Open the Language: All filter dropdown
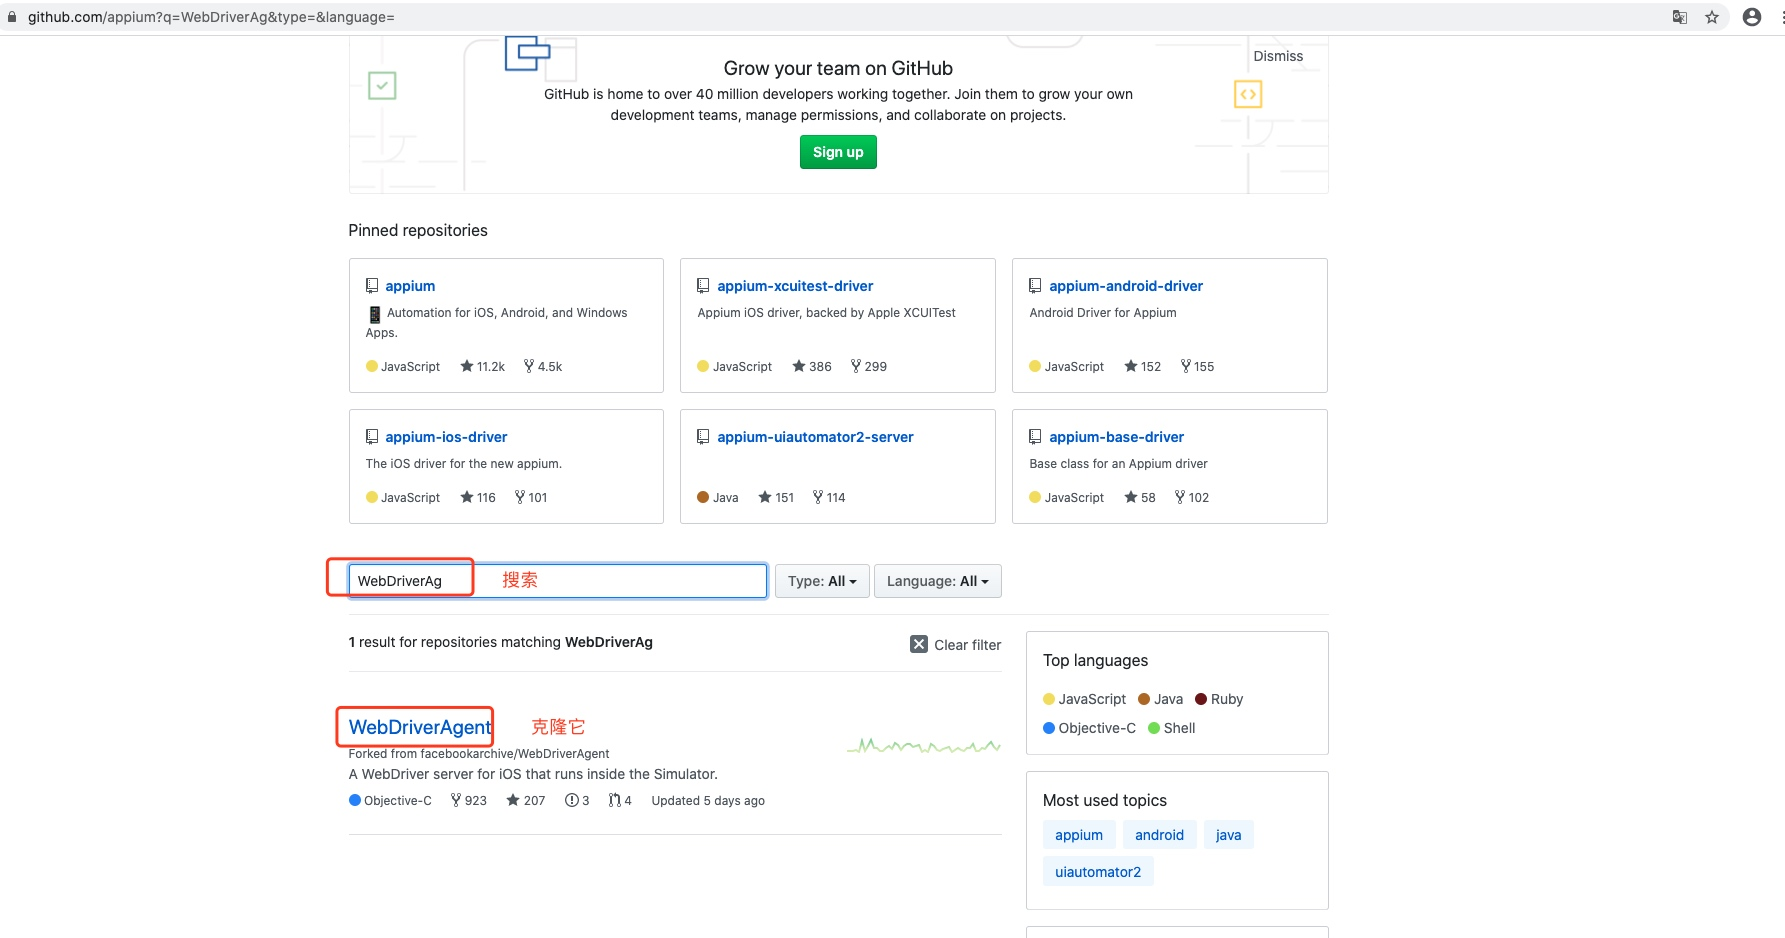Image resolution: width=1785 pixels, height=938 pixels. (938, 581)
